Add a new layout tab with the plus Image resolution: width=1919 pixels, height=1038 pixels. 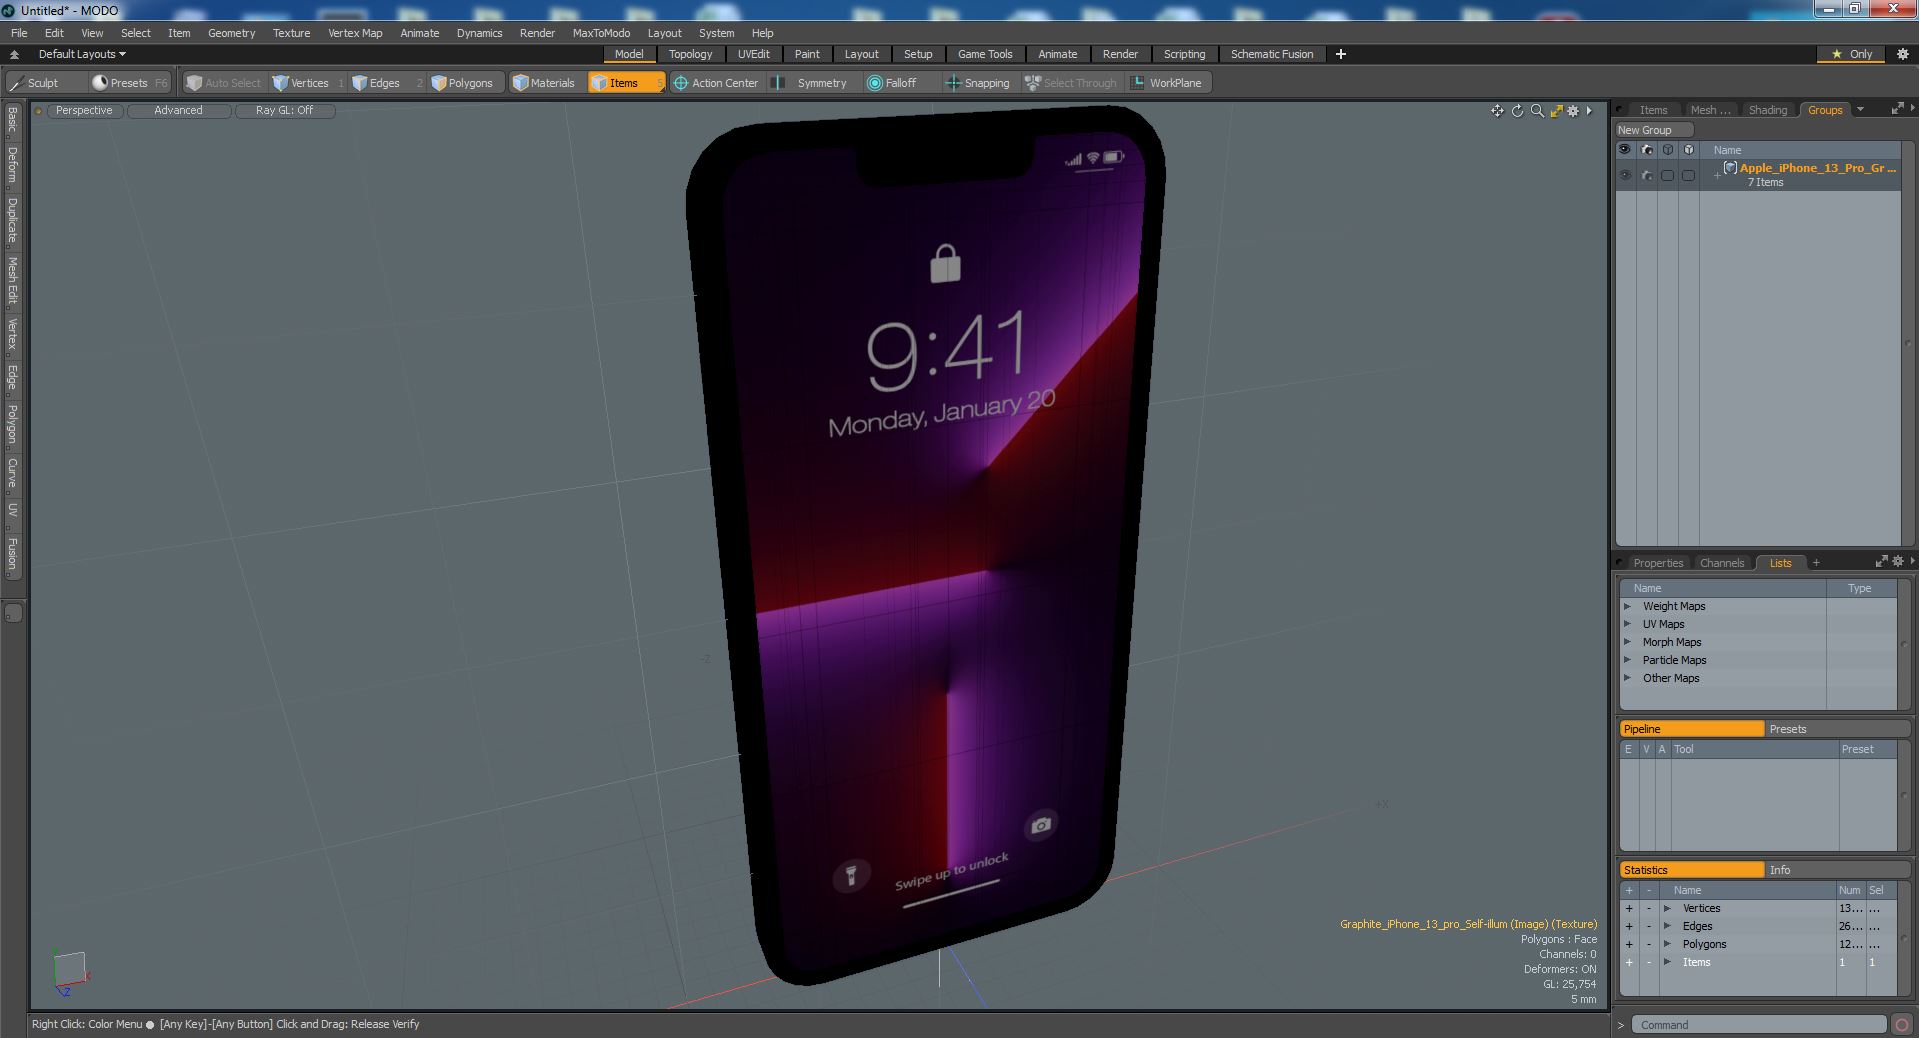[1341, 54]
